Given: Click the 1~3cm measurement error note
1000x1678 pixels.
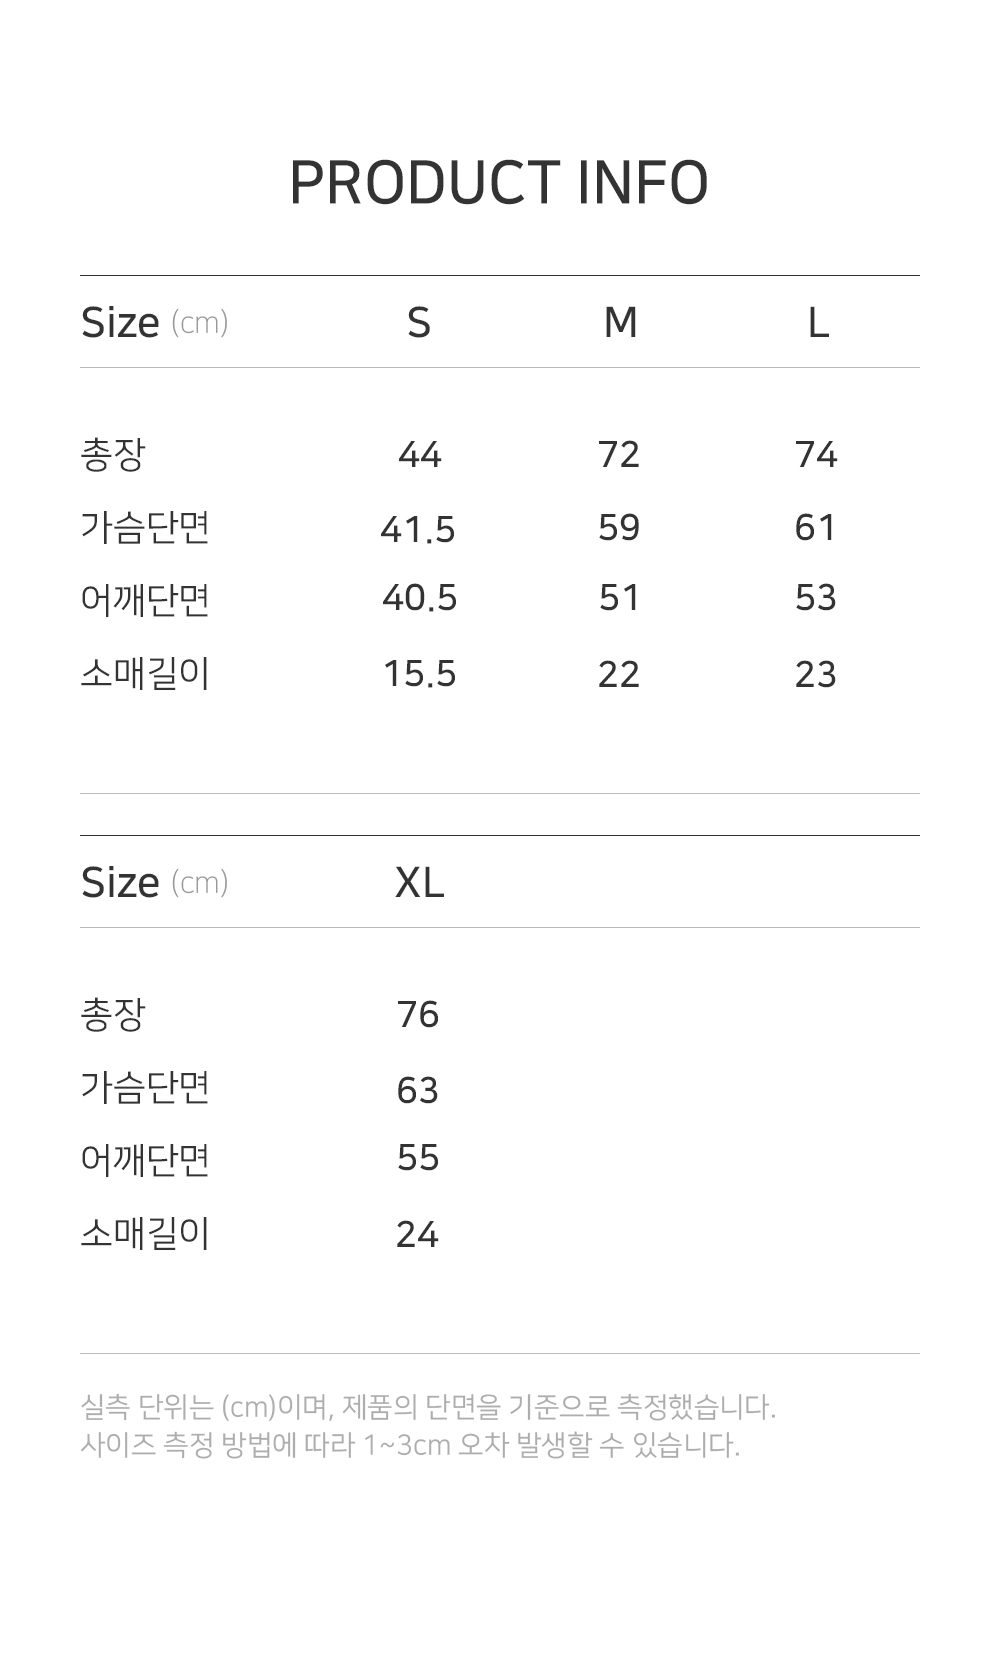Looking at the screenshot, I should (410, 1445).
